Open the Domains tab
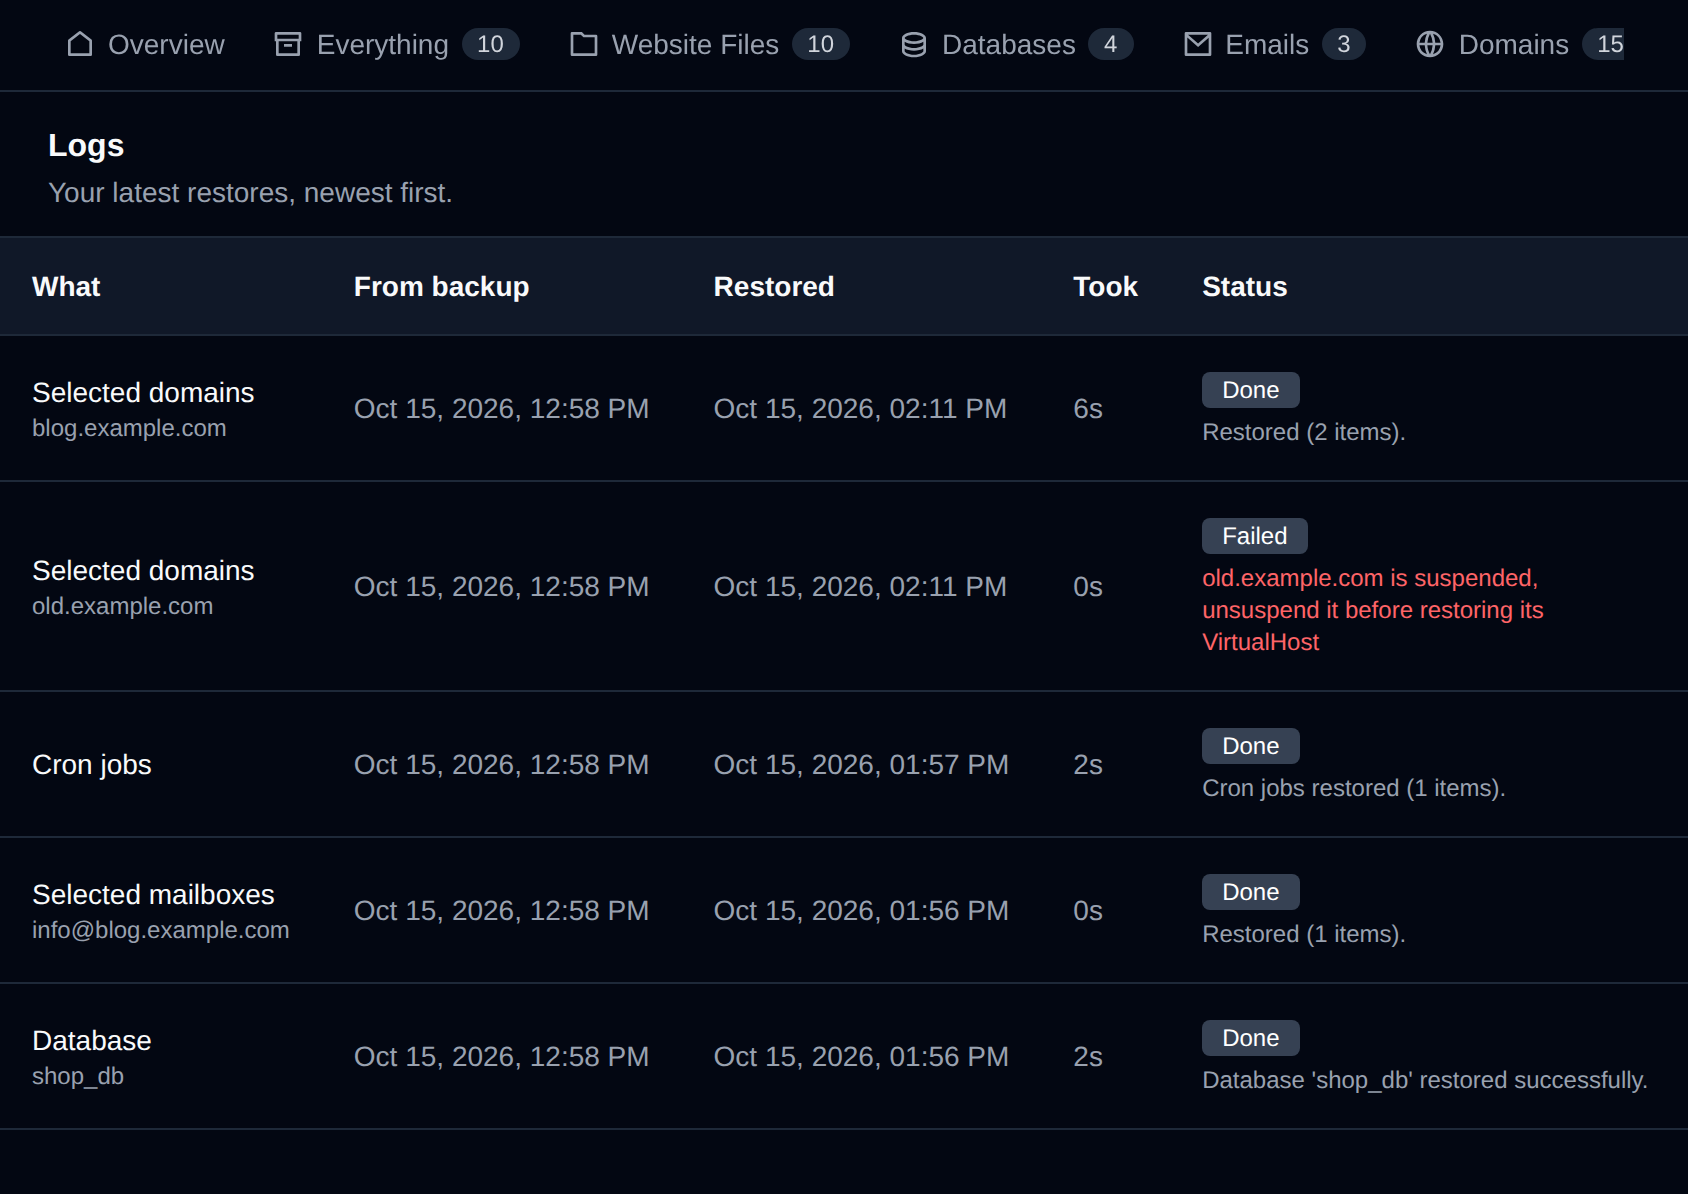 click(x=1520, y=44)
